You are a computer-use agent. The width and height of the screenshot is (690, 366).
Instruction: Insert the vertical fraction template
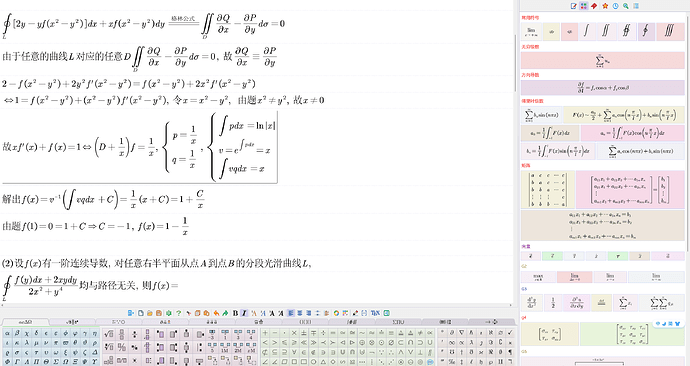tap(121, 334)
